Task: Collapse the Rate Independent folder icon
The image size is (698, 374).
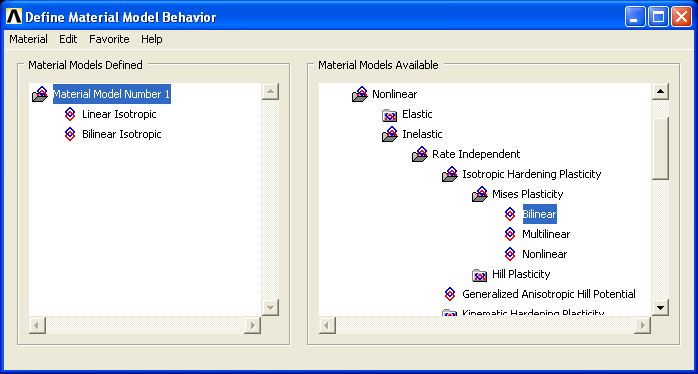Action: click(x=420, y=154)
